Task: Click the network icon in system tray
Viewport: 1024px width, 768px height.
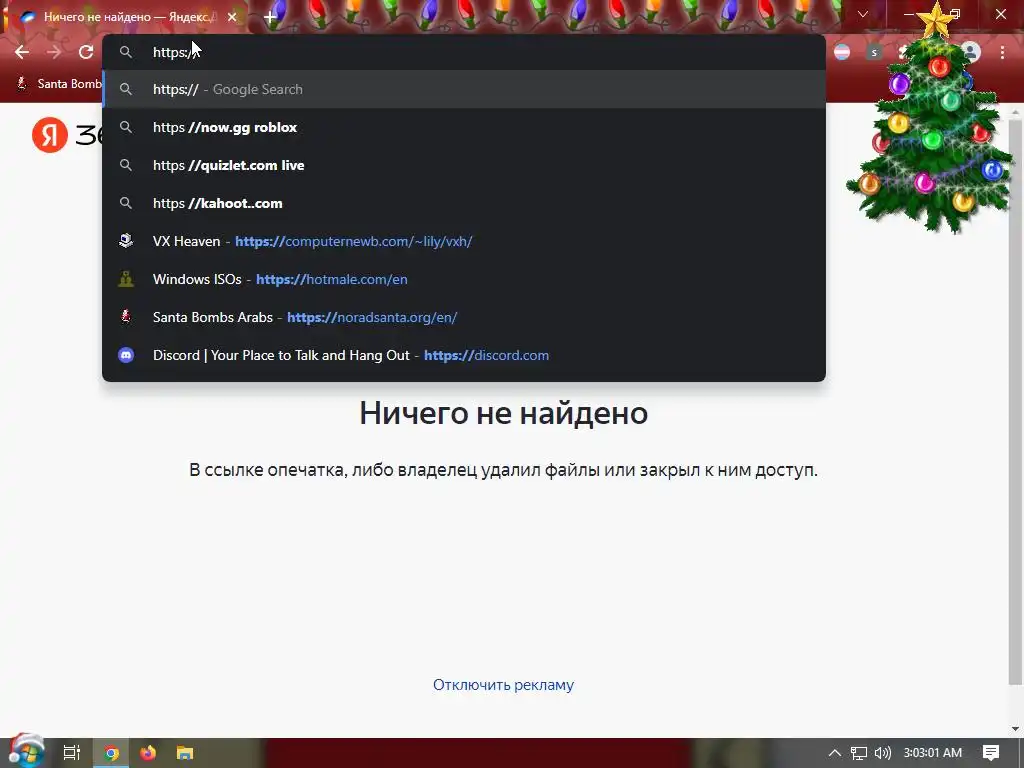Action: coord(859,753)
